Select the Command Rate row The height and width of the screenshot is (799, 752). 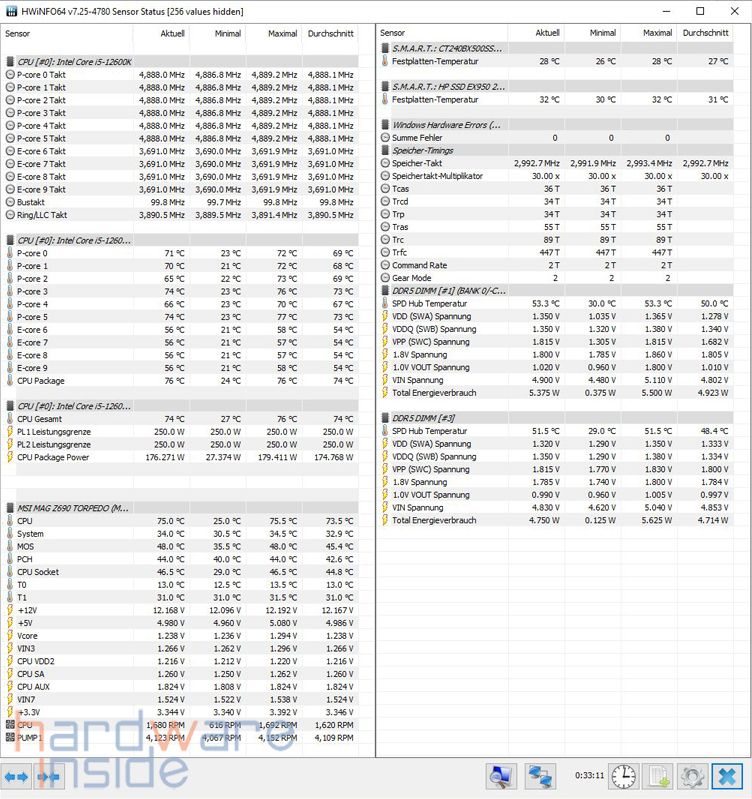point(555,265)
